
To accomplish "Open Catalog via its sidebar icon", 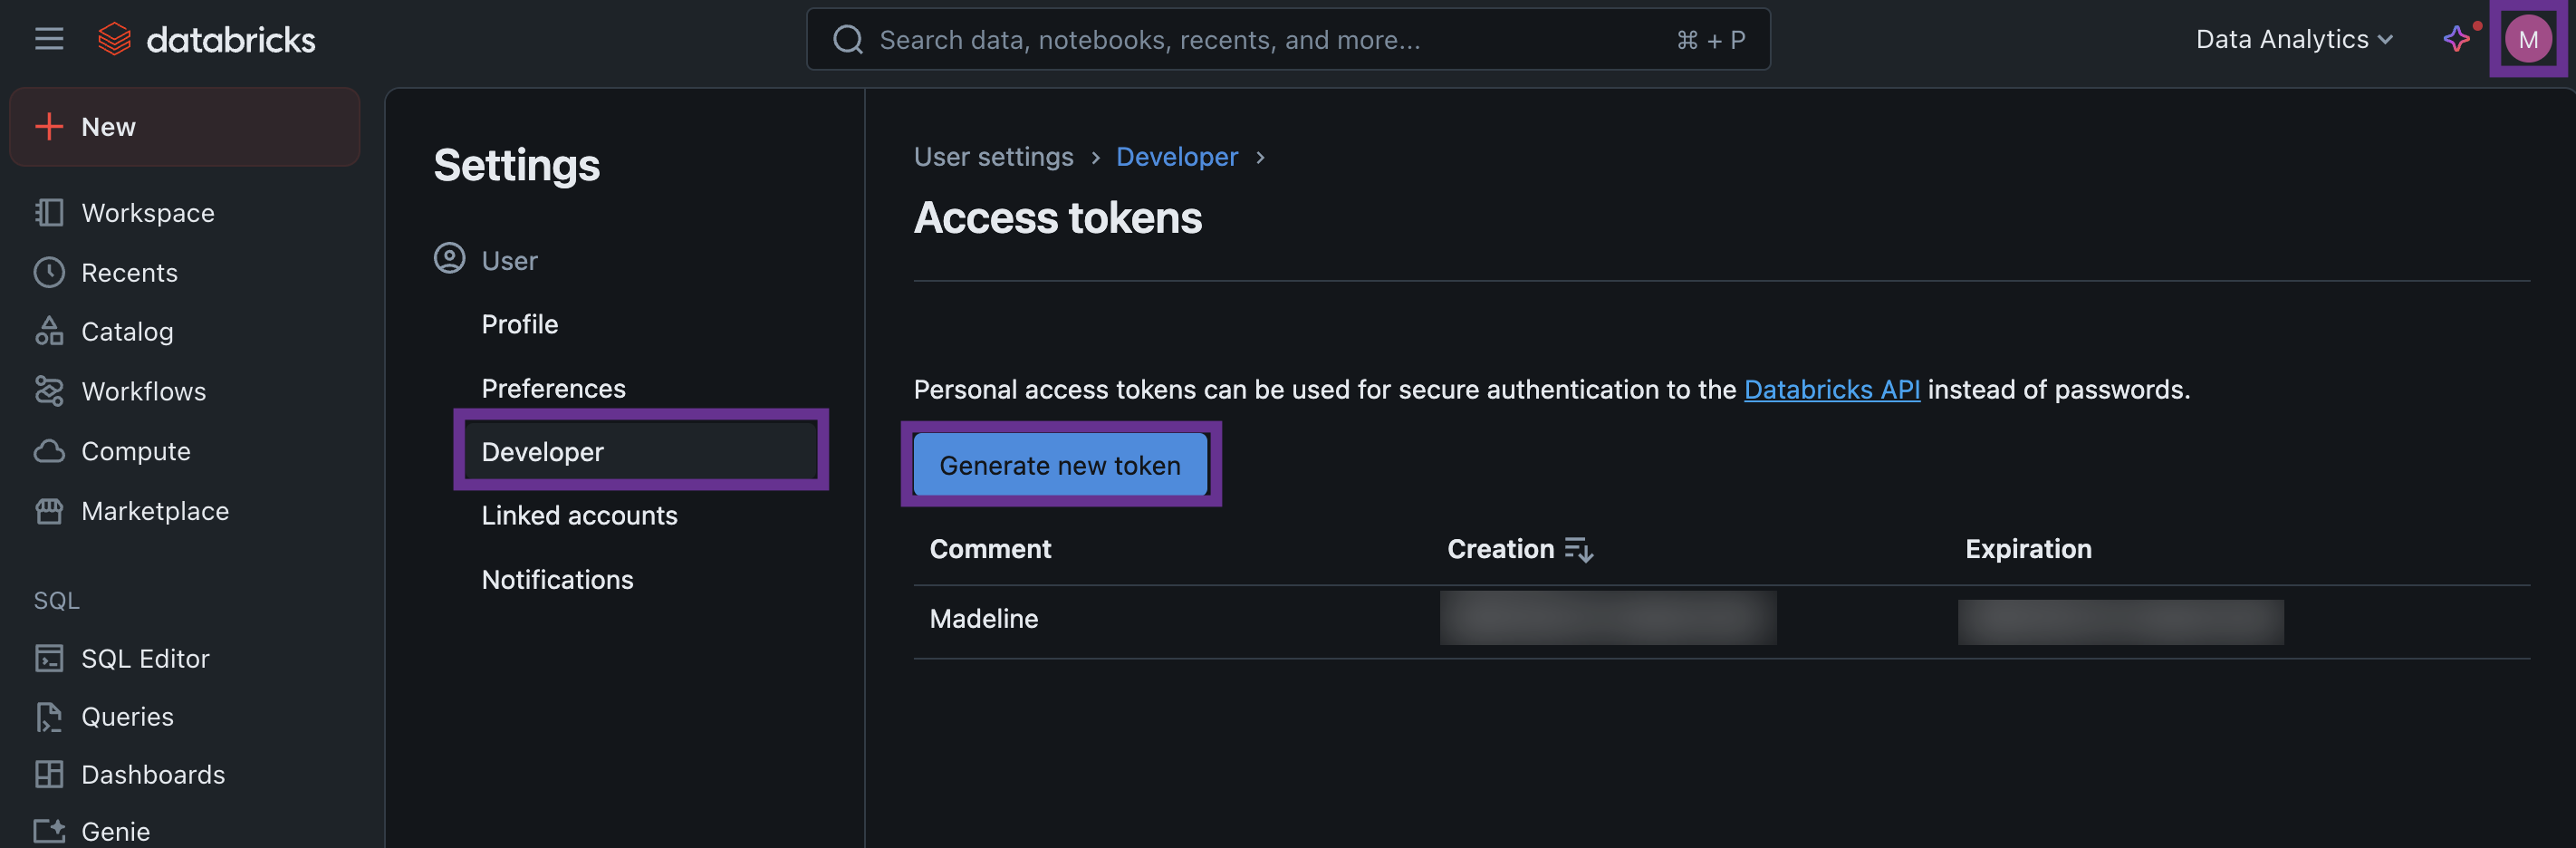I will click(x=49, y=331).
